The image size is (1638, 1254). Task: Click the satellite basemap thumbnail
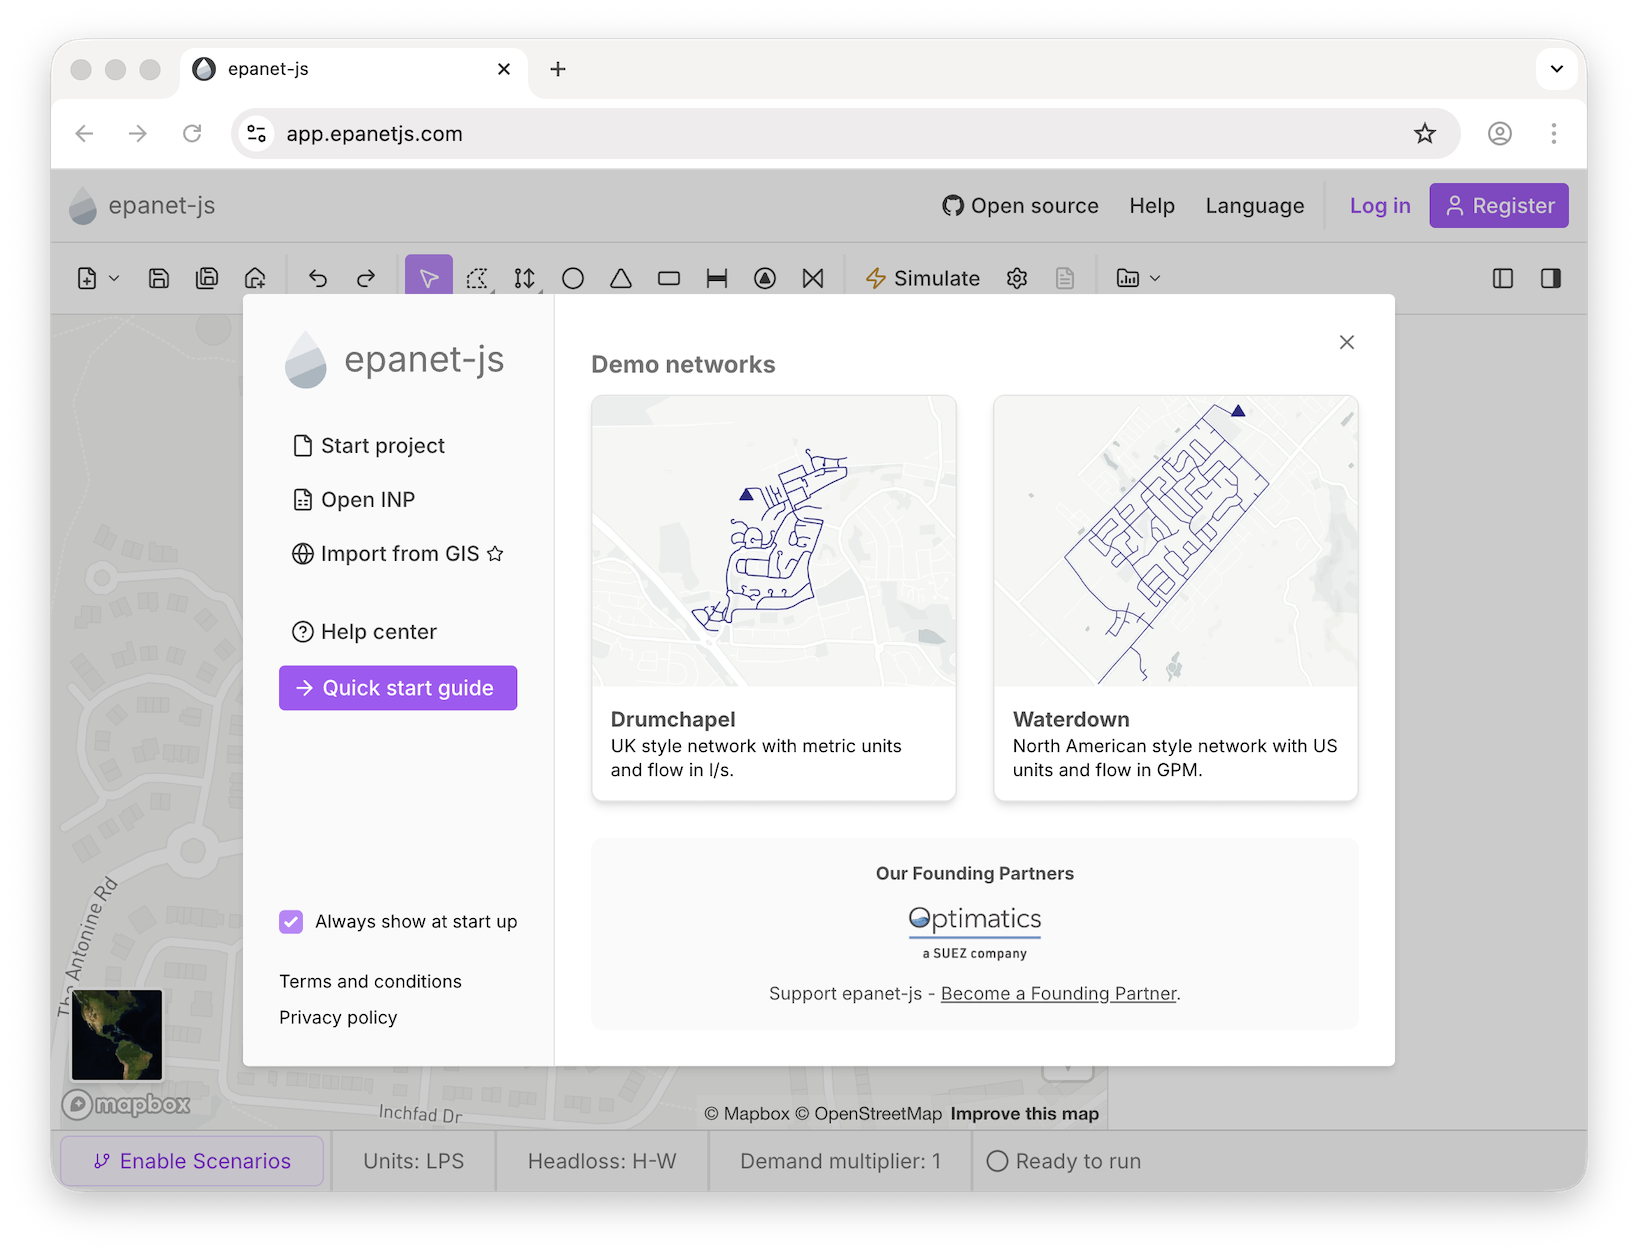coord(117,1035)
